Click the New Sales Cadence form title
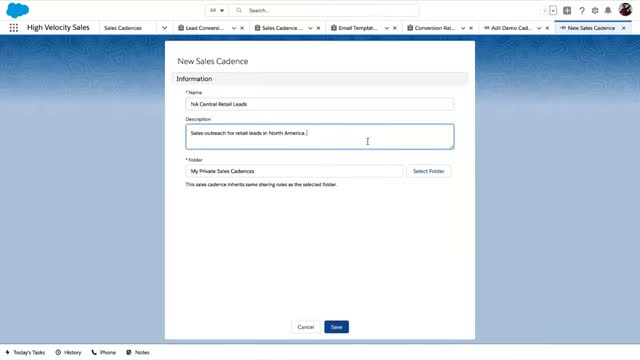Viewport: 640px width, 360px height. coord(213,61)
